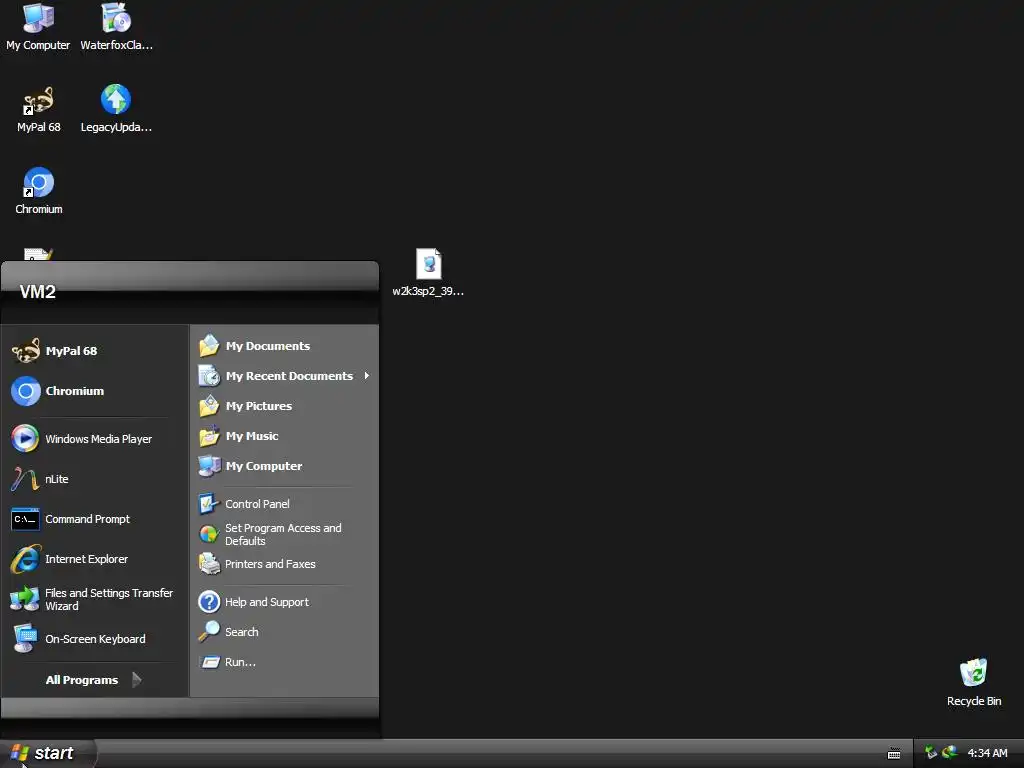
Task: Open Windows Media Player from Start menu
Action: coord(95,439)
